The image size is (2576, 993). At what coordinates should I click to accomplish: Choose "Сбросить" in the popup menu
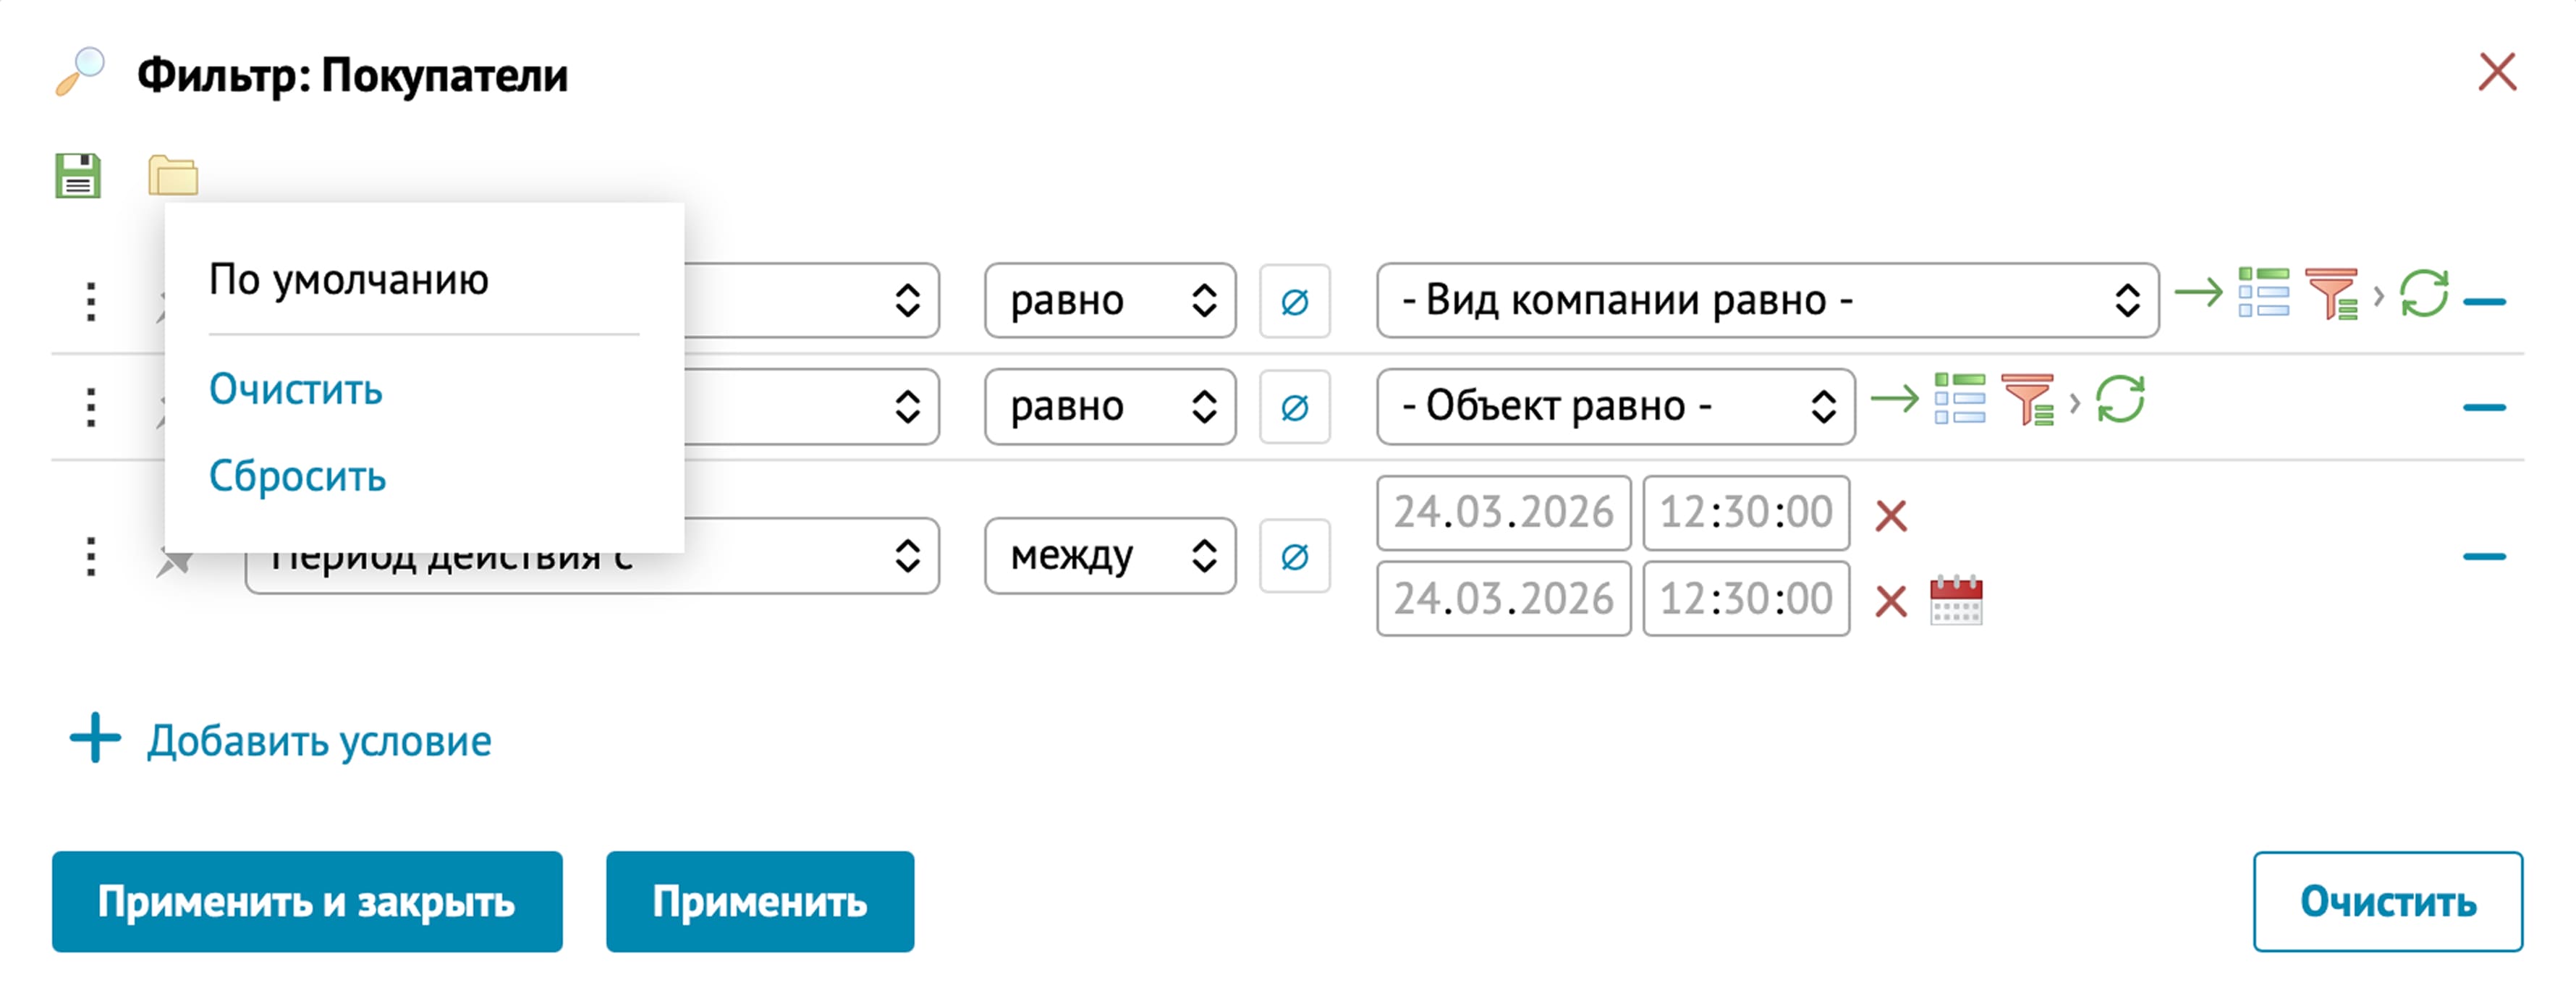(297, 476)
